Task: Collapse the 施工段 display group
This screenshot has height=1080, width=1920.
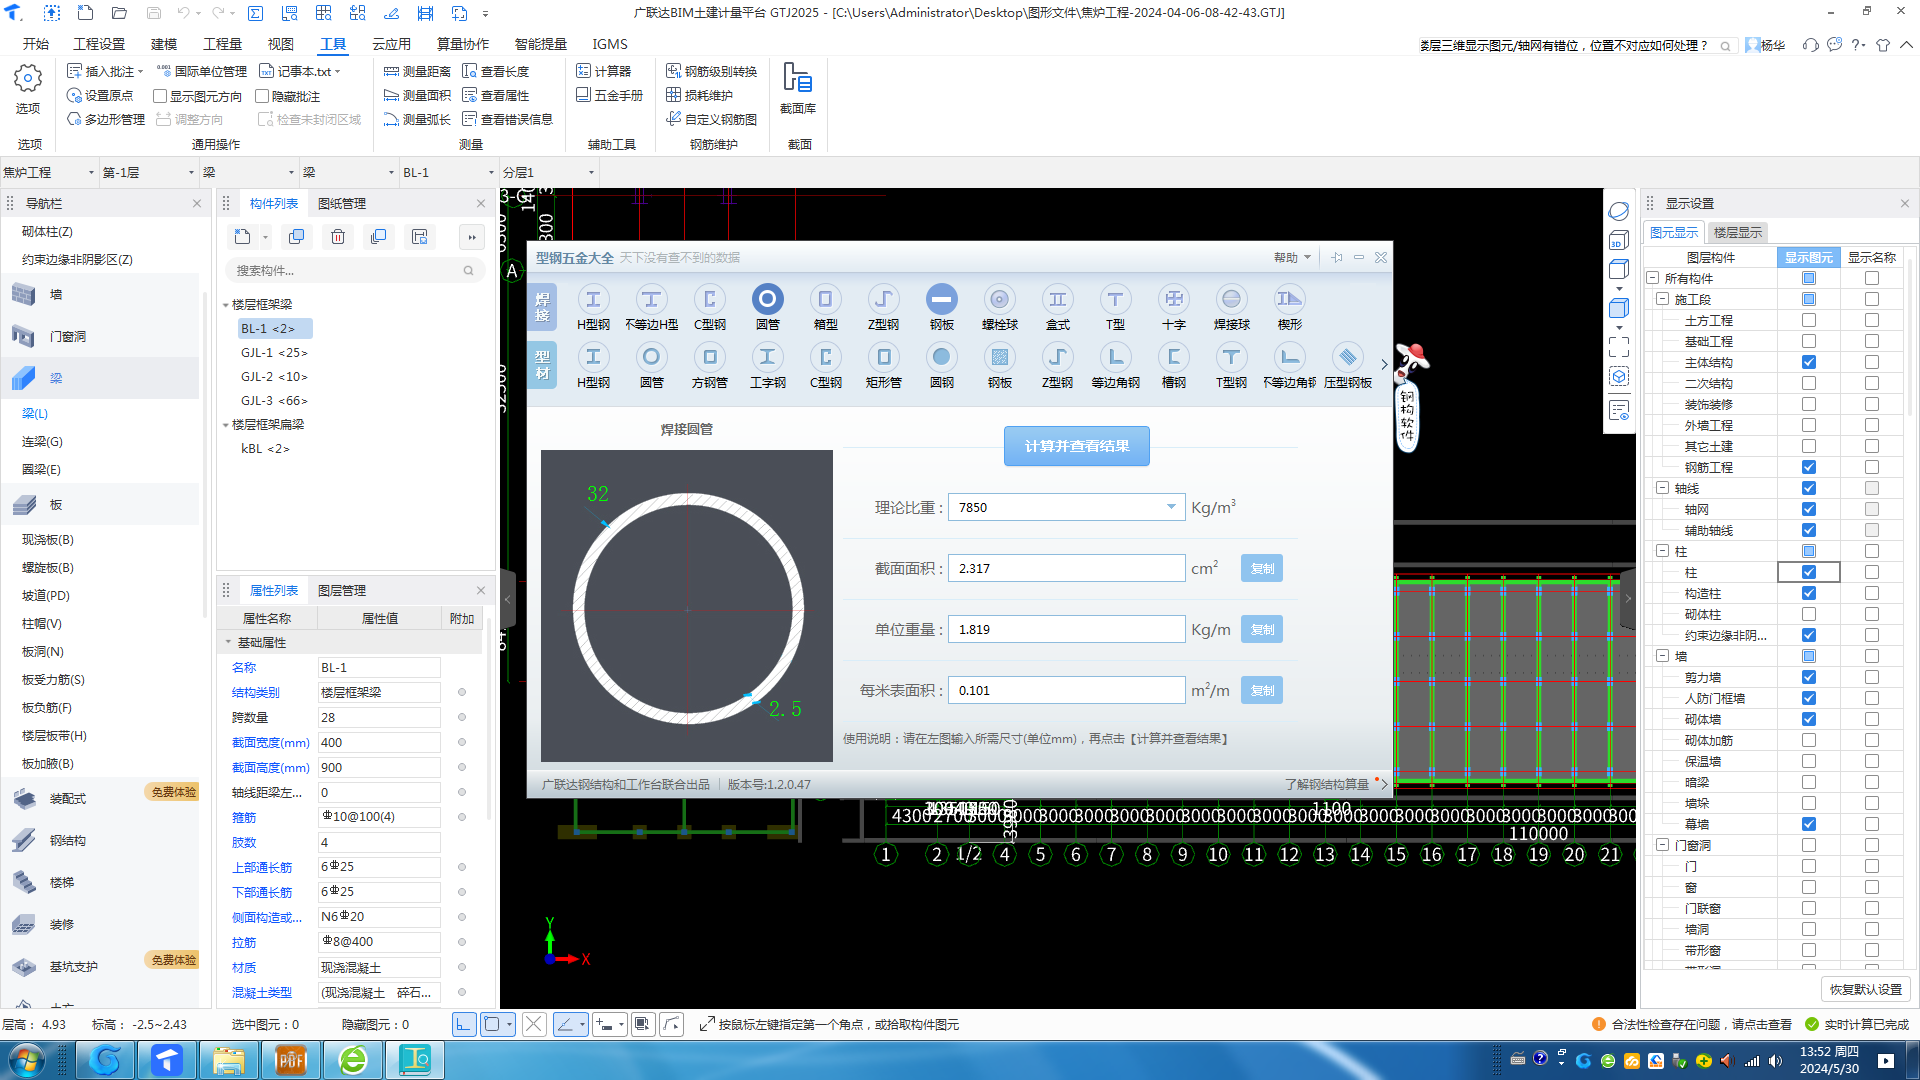Action: click(1662, 299)
